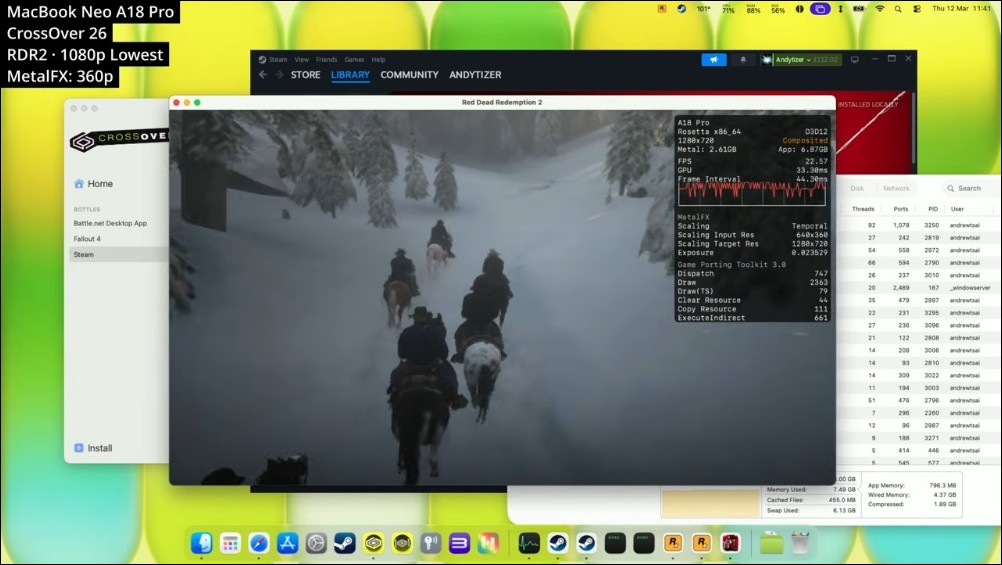
Task: Click the Red Dead Redemption 2 dock icon
Action: tap(730, 543)
